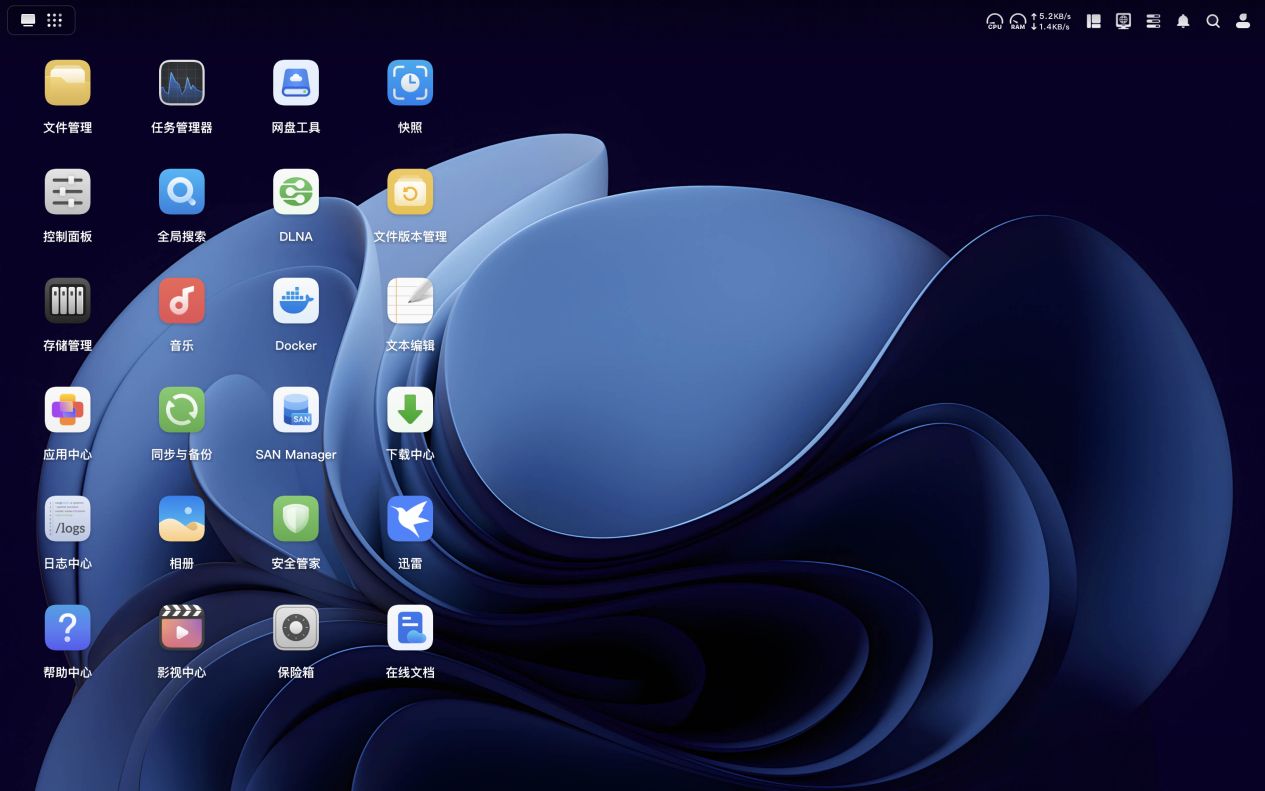
Task: Launch 文件管理 file manager
Action: 67,83
